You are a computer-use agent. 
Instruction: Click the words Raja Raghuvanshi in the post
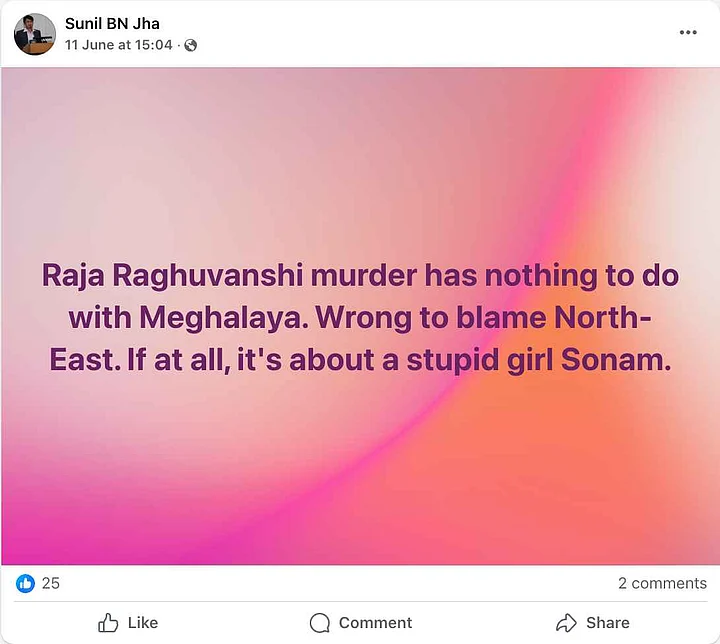click(153, 275)
